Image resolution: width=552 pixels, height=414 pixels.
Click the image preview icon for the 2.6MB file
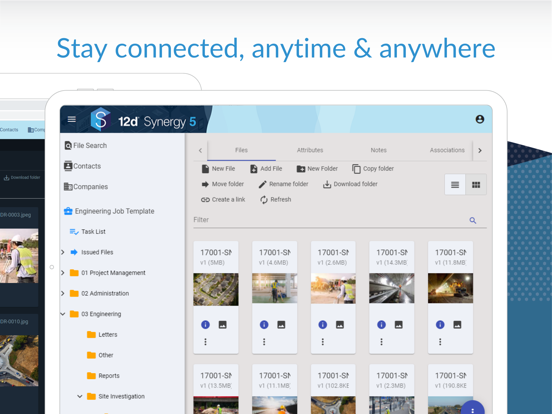(340, 325)
